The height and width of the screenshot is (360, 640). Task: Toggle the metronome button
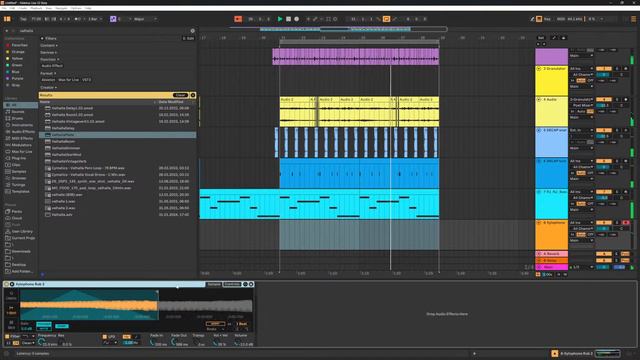coord(78,19)
